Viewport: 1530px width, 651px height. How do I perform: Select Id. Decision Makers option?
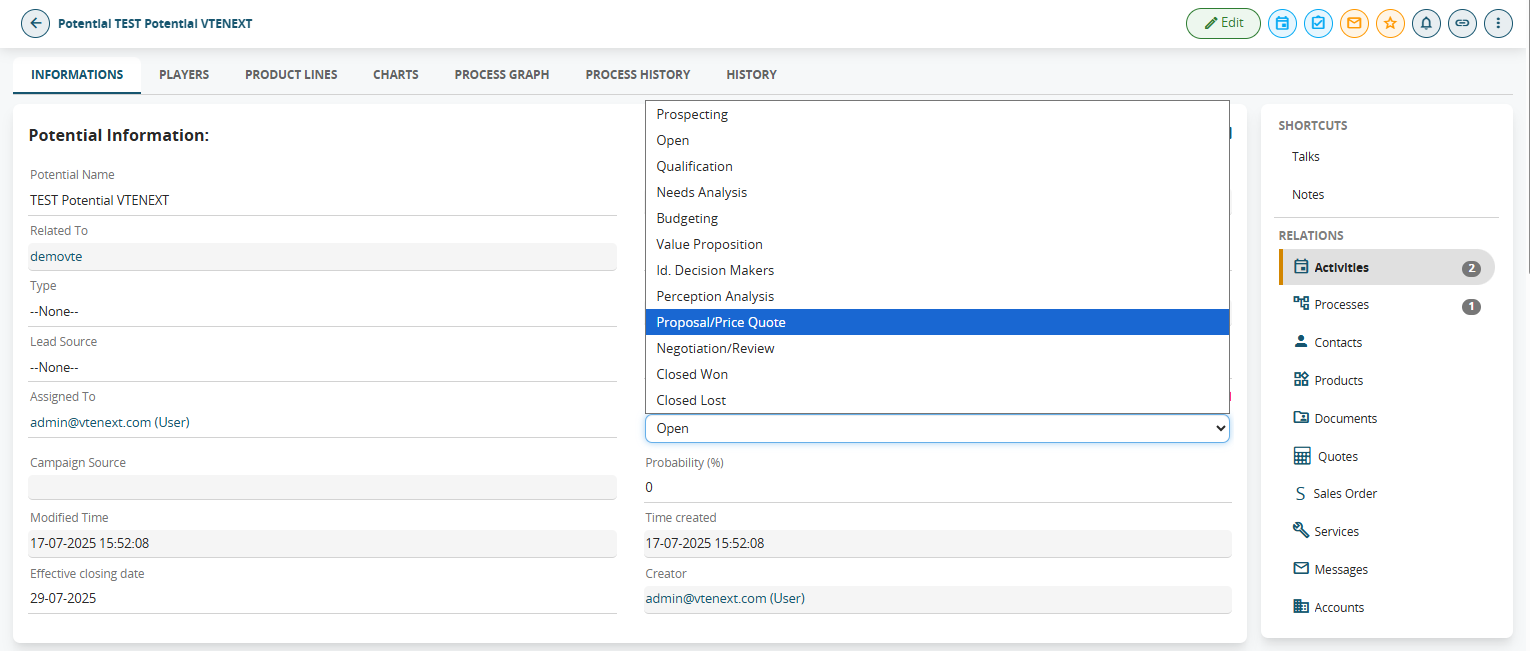tap(937, 270)
